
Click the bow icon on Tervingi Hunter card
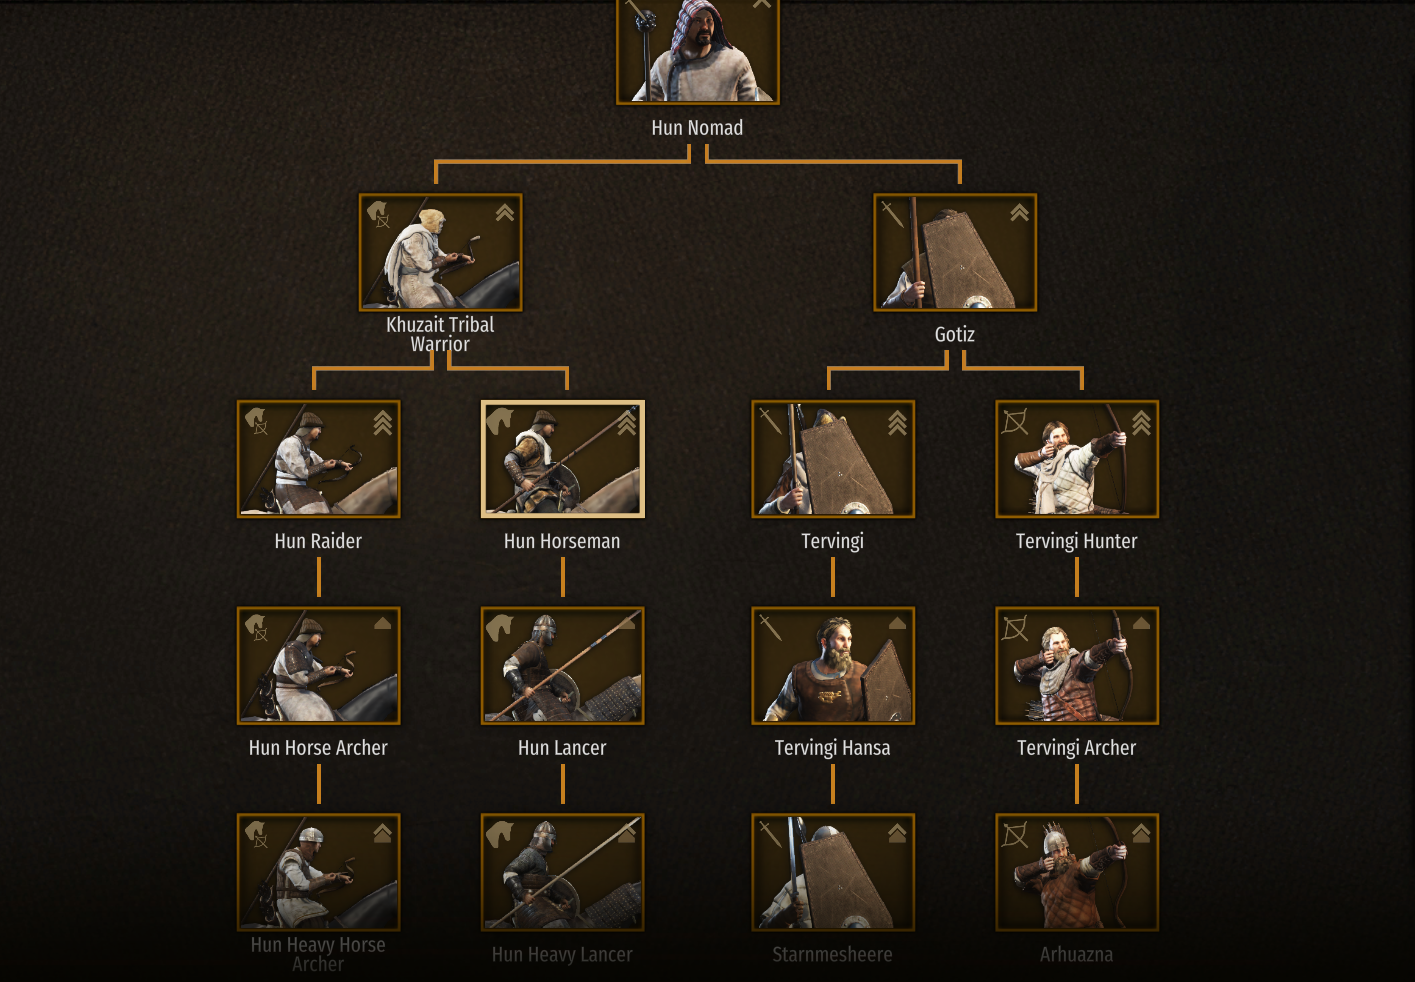(1015, 421)
